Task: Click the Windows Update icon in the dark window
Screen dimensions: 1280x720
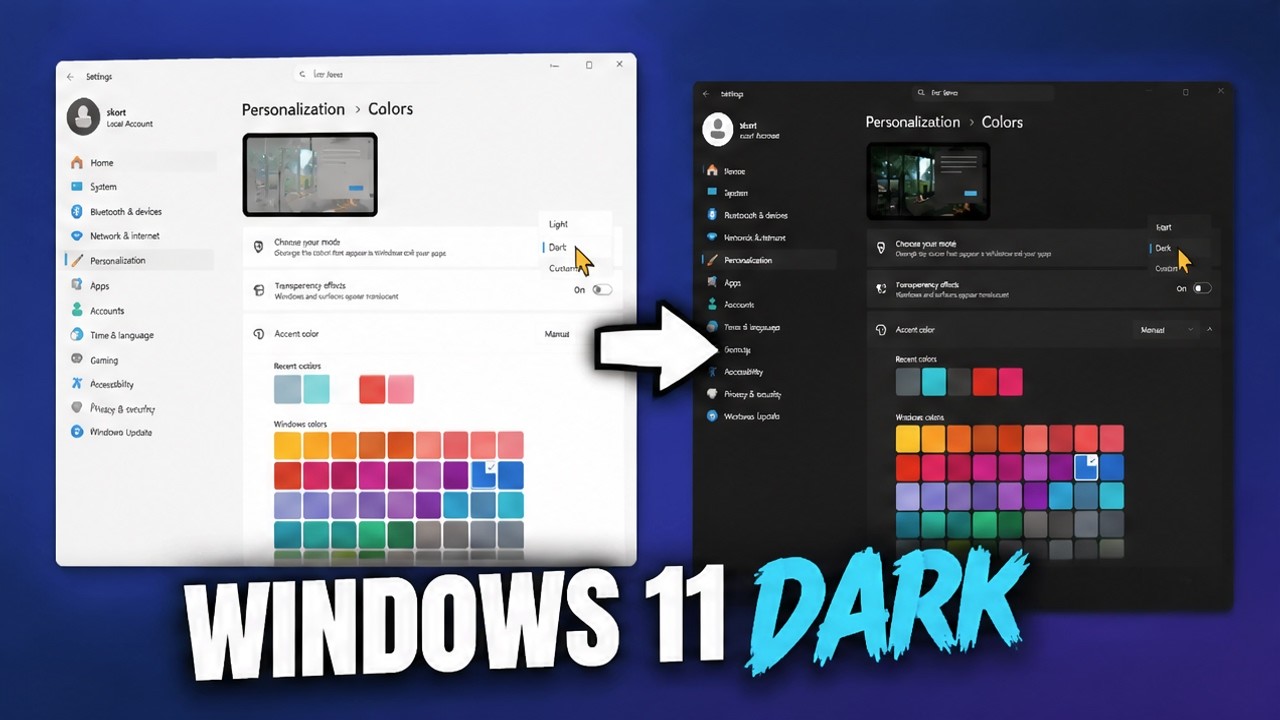Action: click(712, 416)
